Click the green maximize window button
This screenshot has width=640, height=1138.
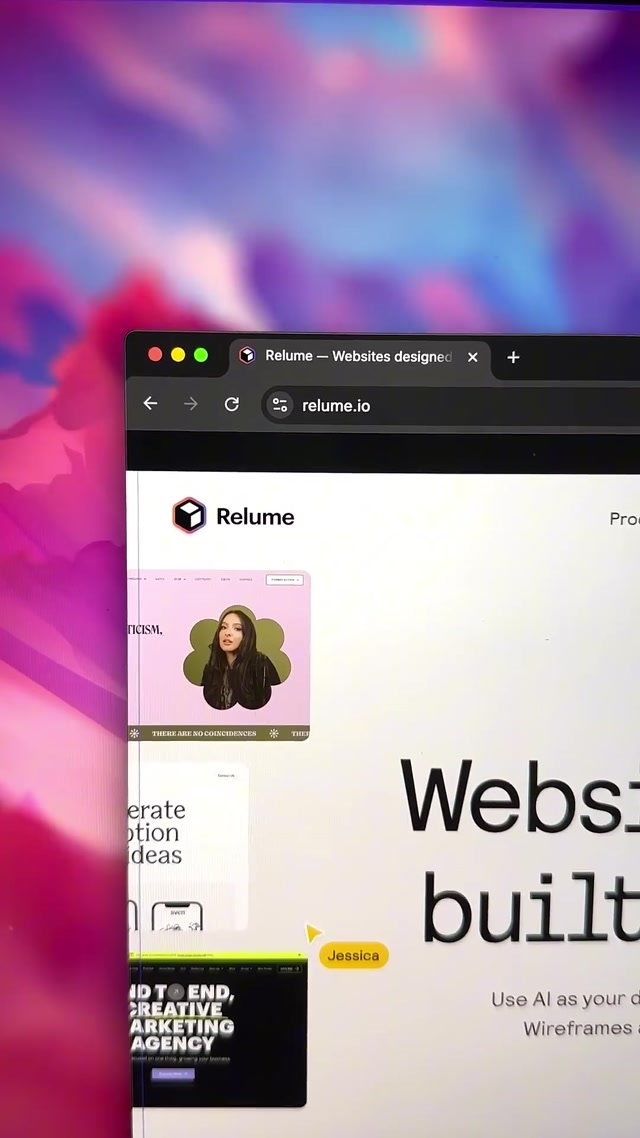(x=201, y=355)
